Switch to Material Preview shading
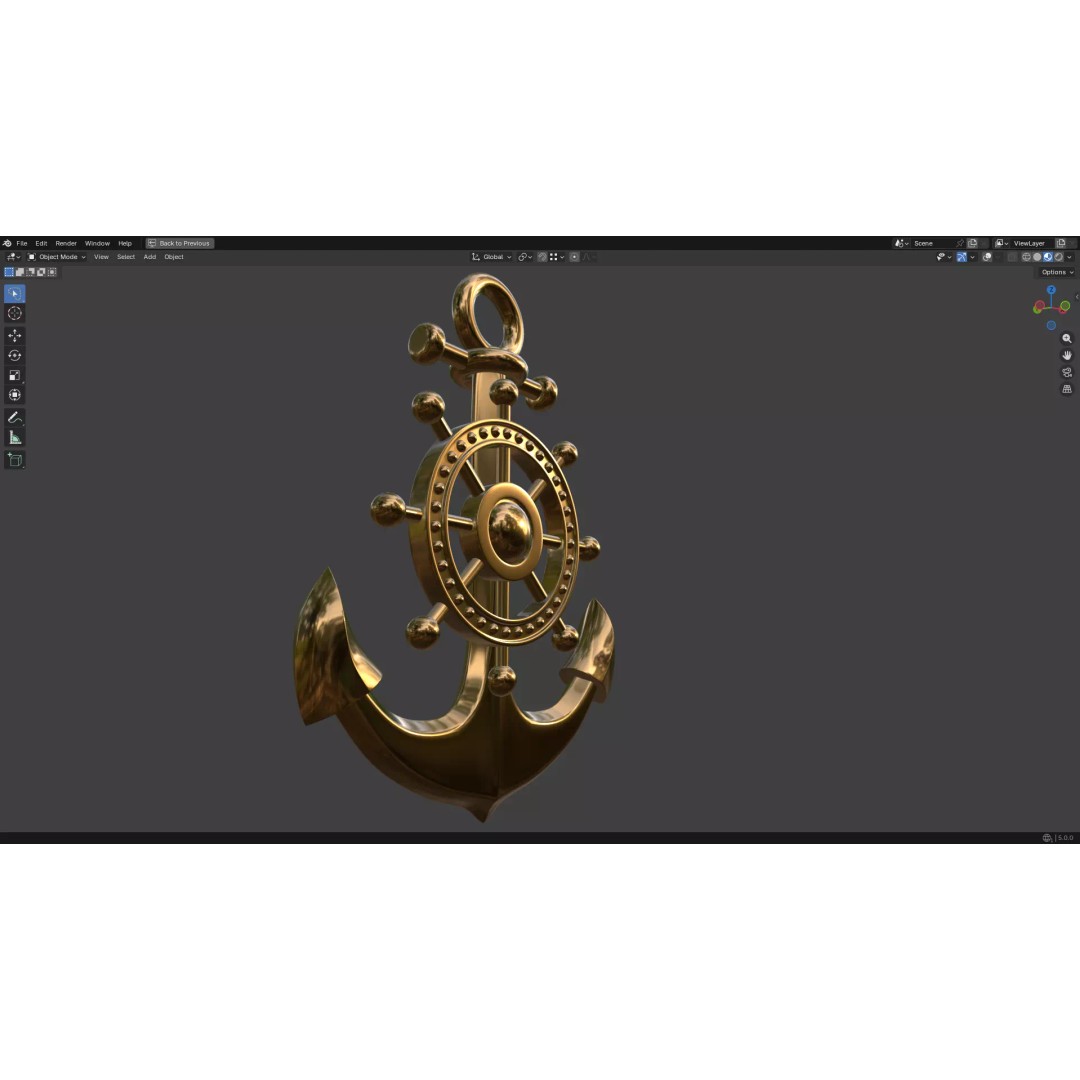This screenshot has height=1080, width=1080. pyautogui.click(x=1048, y=257)
